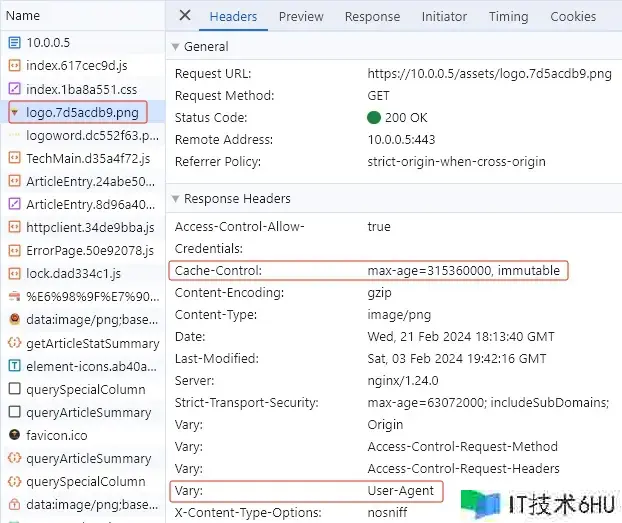622x523 pixels.
Task: Click the icon beside favicon.ico
Action: (x=14, y=435)
